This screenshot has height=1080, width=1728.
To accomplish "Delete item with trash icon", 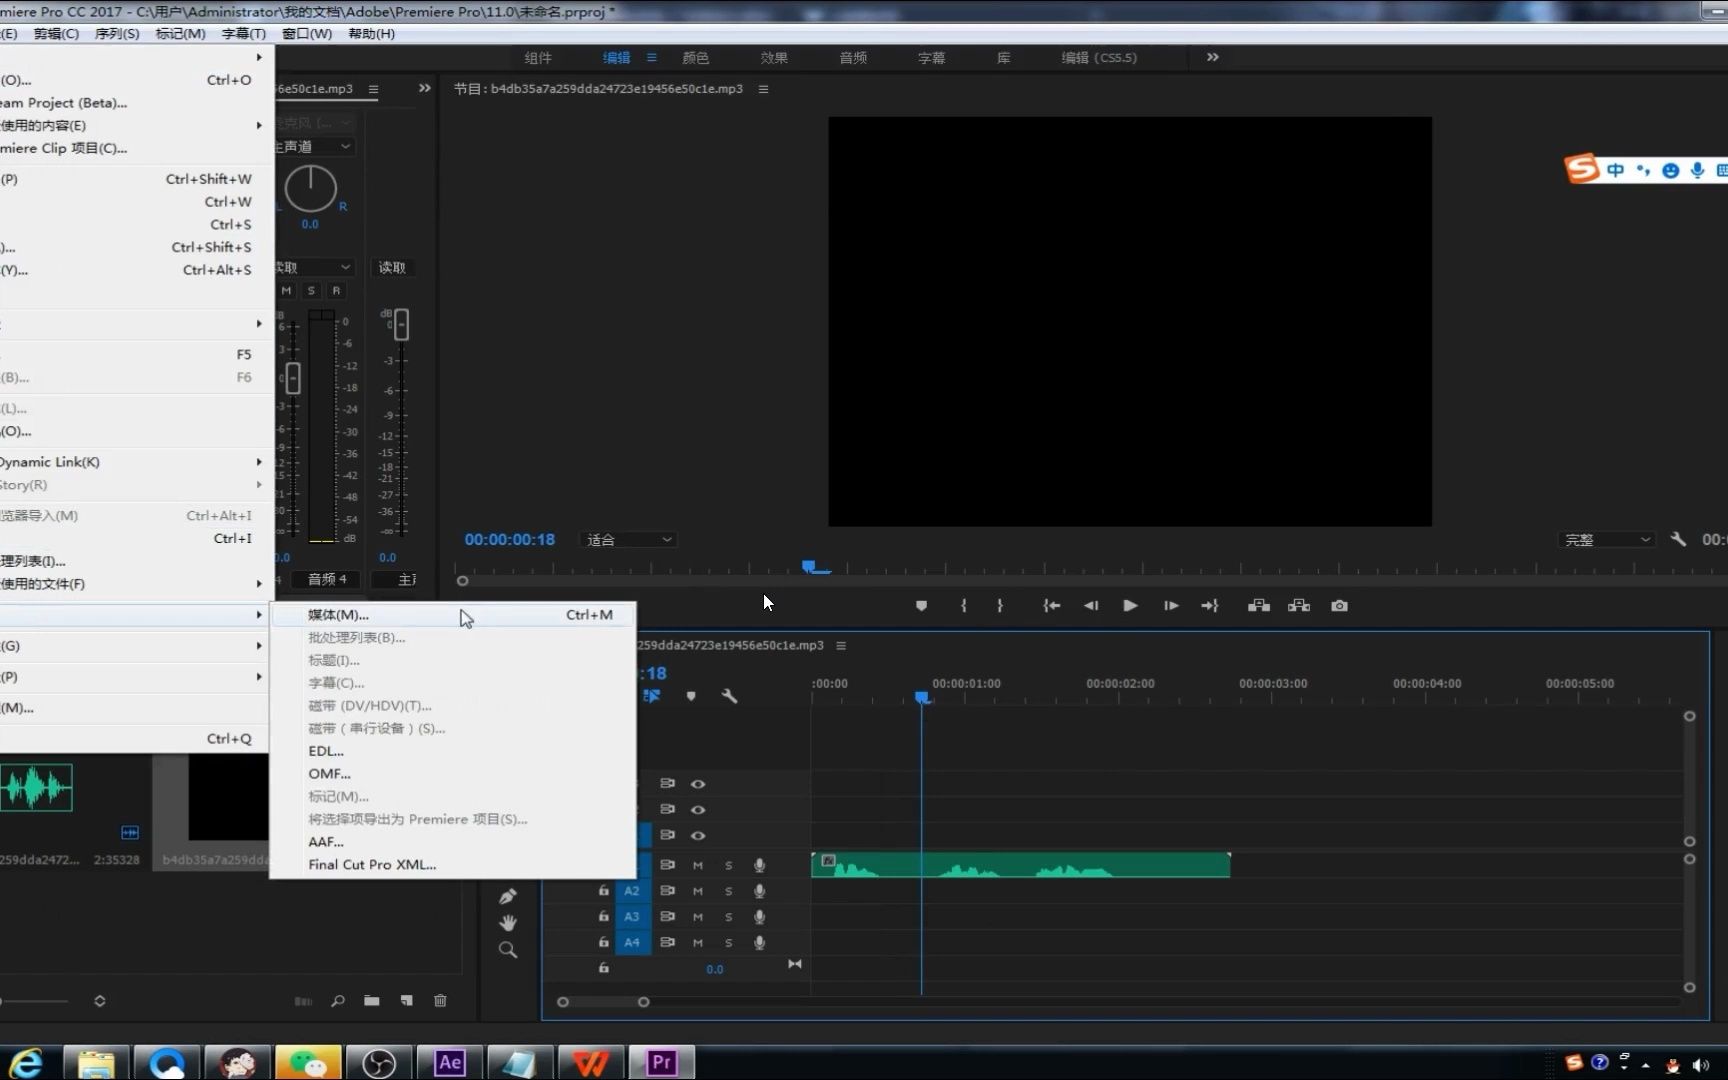I will click(x=440, y=1001).
